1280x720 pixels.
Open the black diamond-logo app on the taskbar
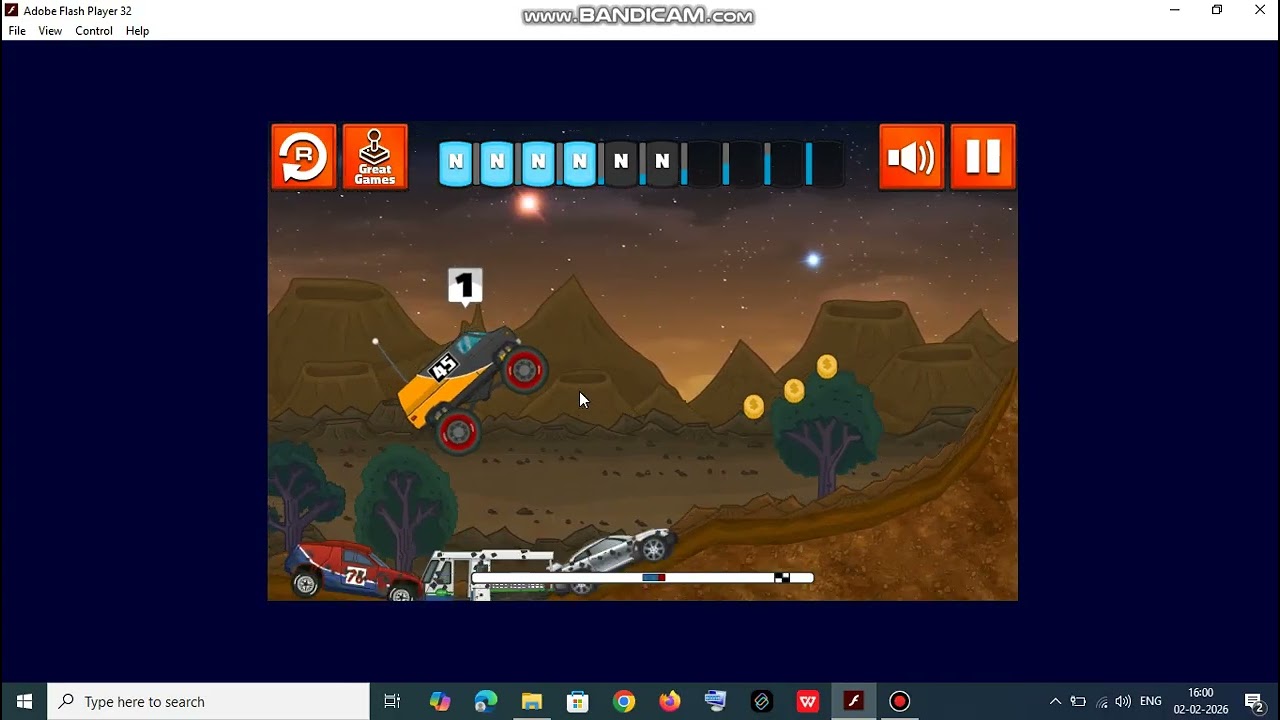[x=762, y=701]
